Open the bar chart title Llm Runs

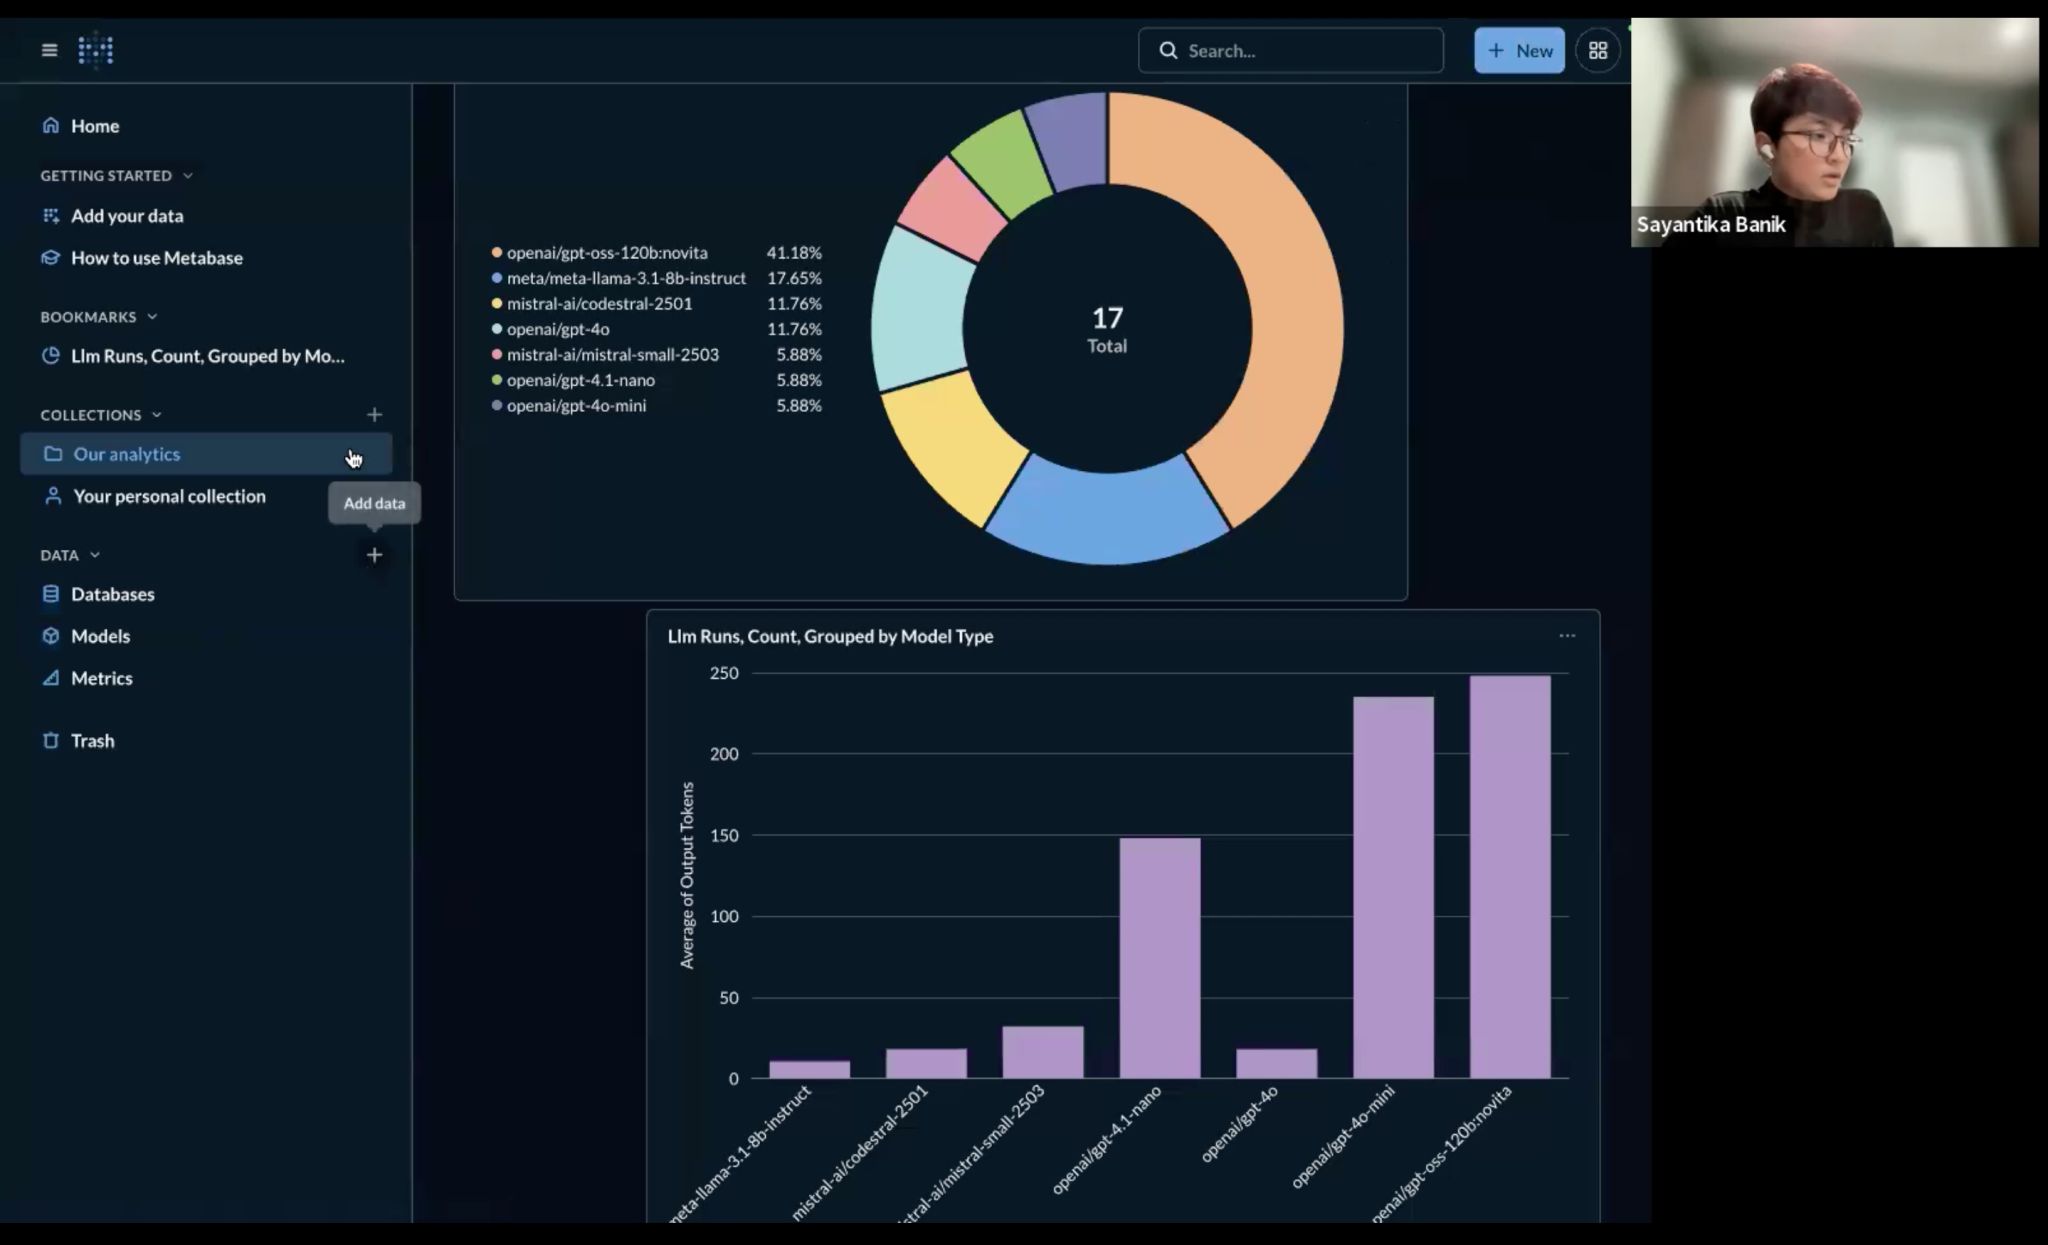tap(830, 635)
